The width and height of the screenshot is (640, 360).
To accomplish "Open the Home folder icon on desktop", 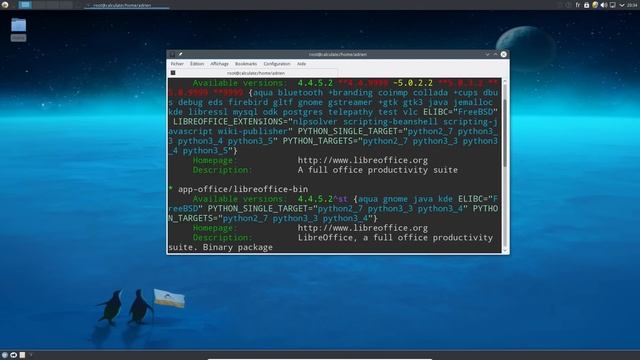I will [x=18, y=29].
